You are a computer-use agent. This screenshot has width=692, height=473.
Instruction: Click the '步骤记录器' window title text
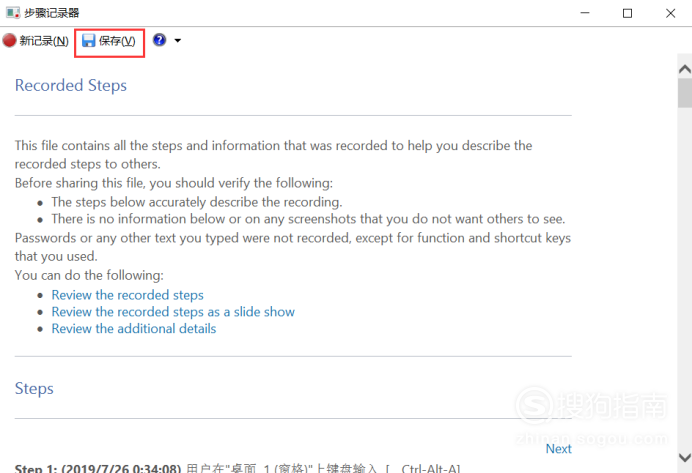[x=52, y=13]
